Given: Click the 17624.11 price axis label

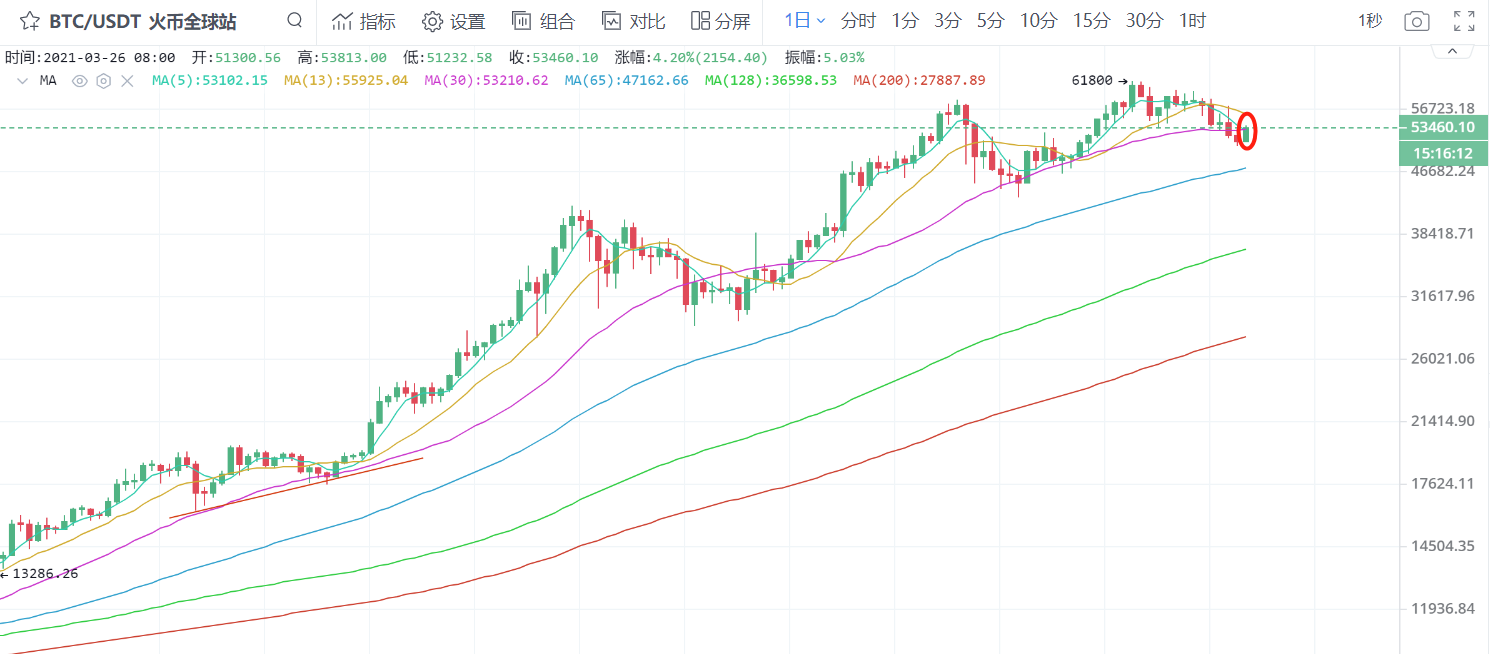Looking at the screenshot, I should pos(1441,484).
